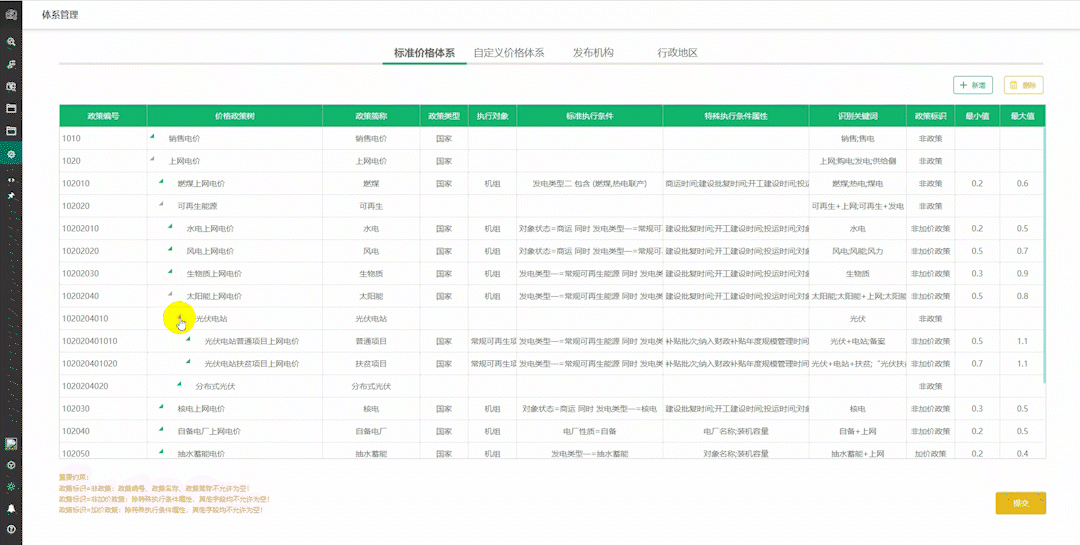Viewport: 1080px width, 545px height.
Task: Click the magnifier search icon in sidebar
Action: coord(11,42)
